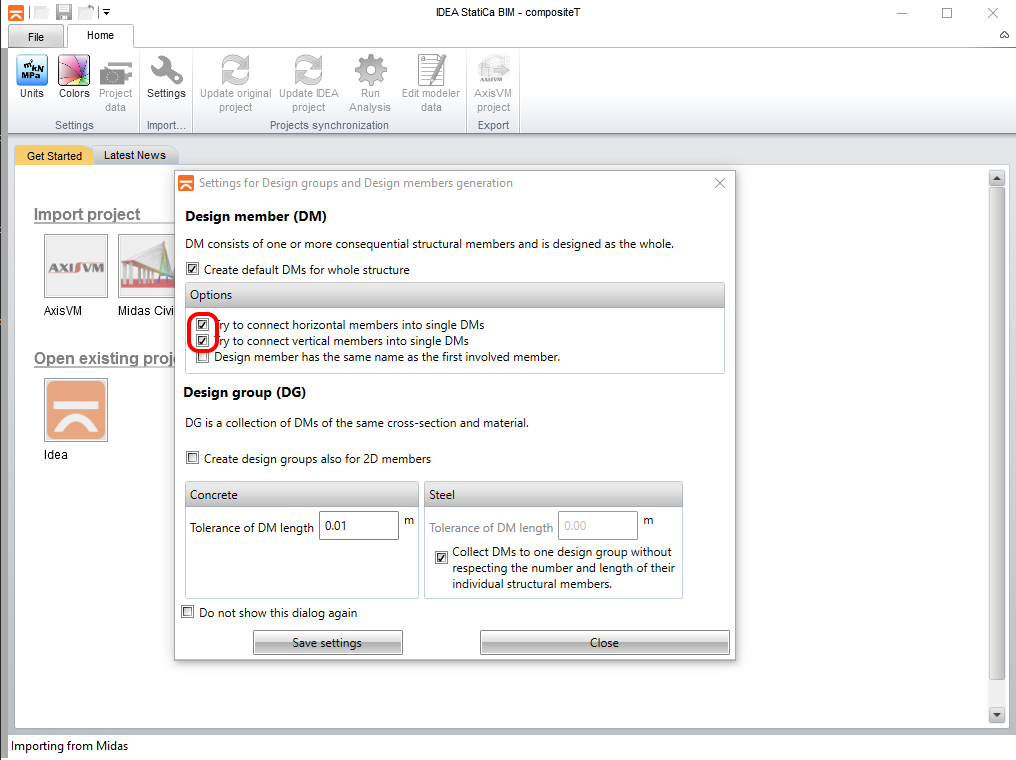The image size is (1016, 760).
Task: Select the Get Started tab
Action: 54,156
